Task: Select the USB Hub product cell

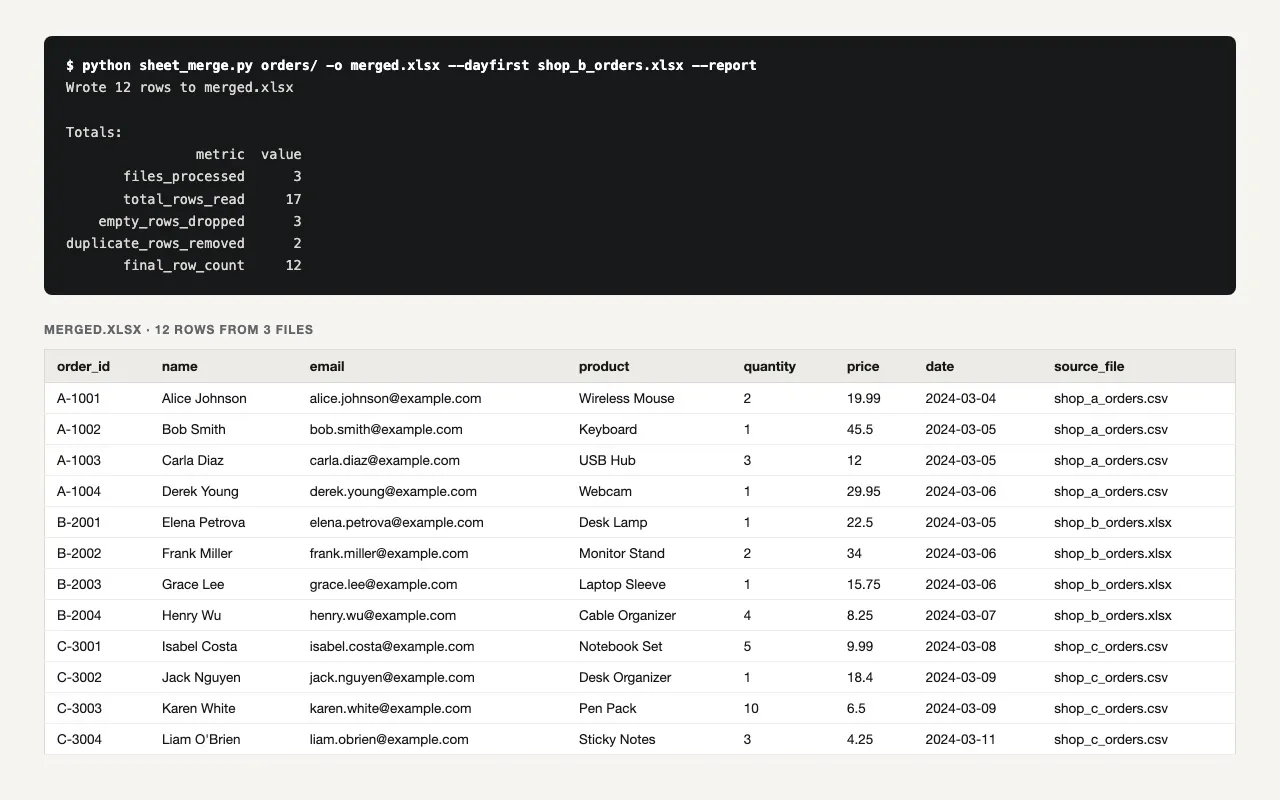Action: coord(607,460)
